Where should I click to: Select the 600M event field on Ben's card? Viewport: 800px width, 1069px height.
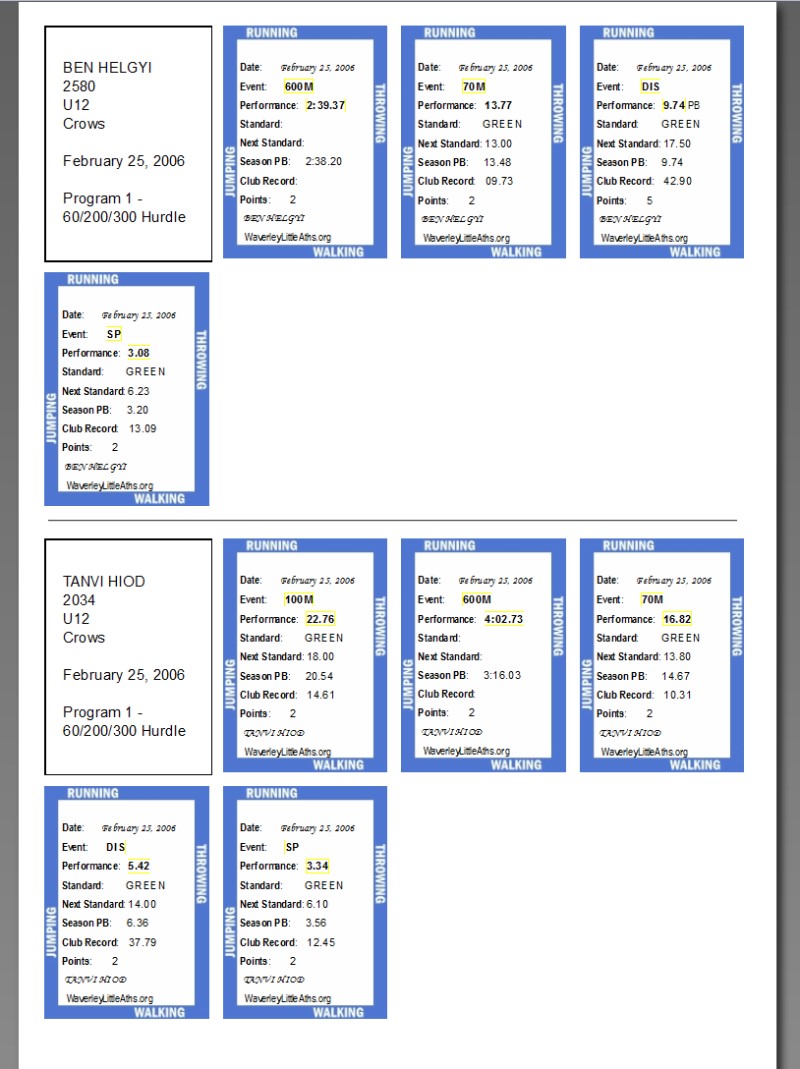(299, 87)
